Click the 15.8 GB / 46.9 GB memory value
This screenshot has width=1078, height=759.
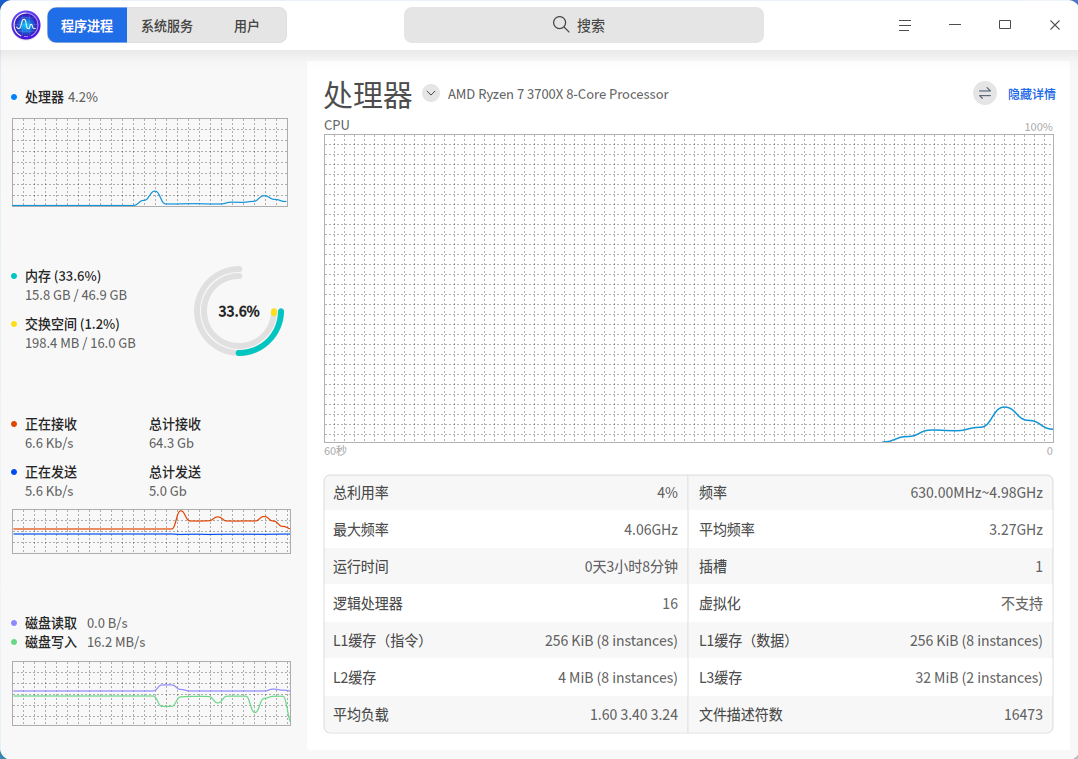(76, 295)
